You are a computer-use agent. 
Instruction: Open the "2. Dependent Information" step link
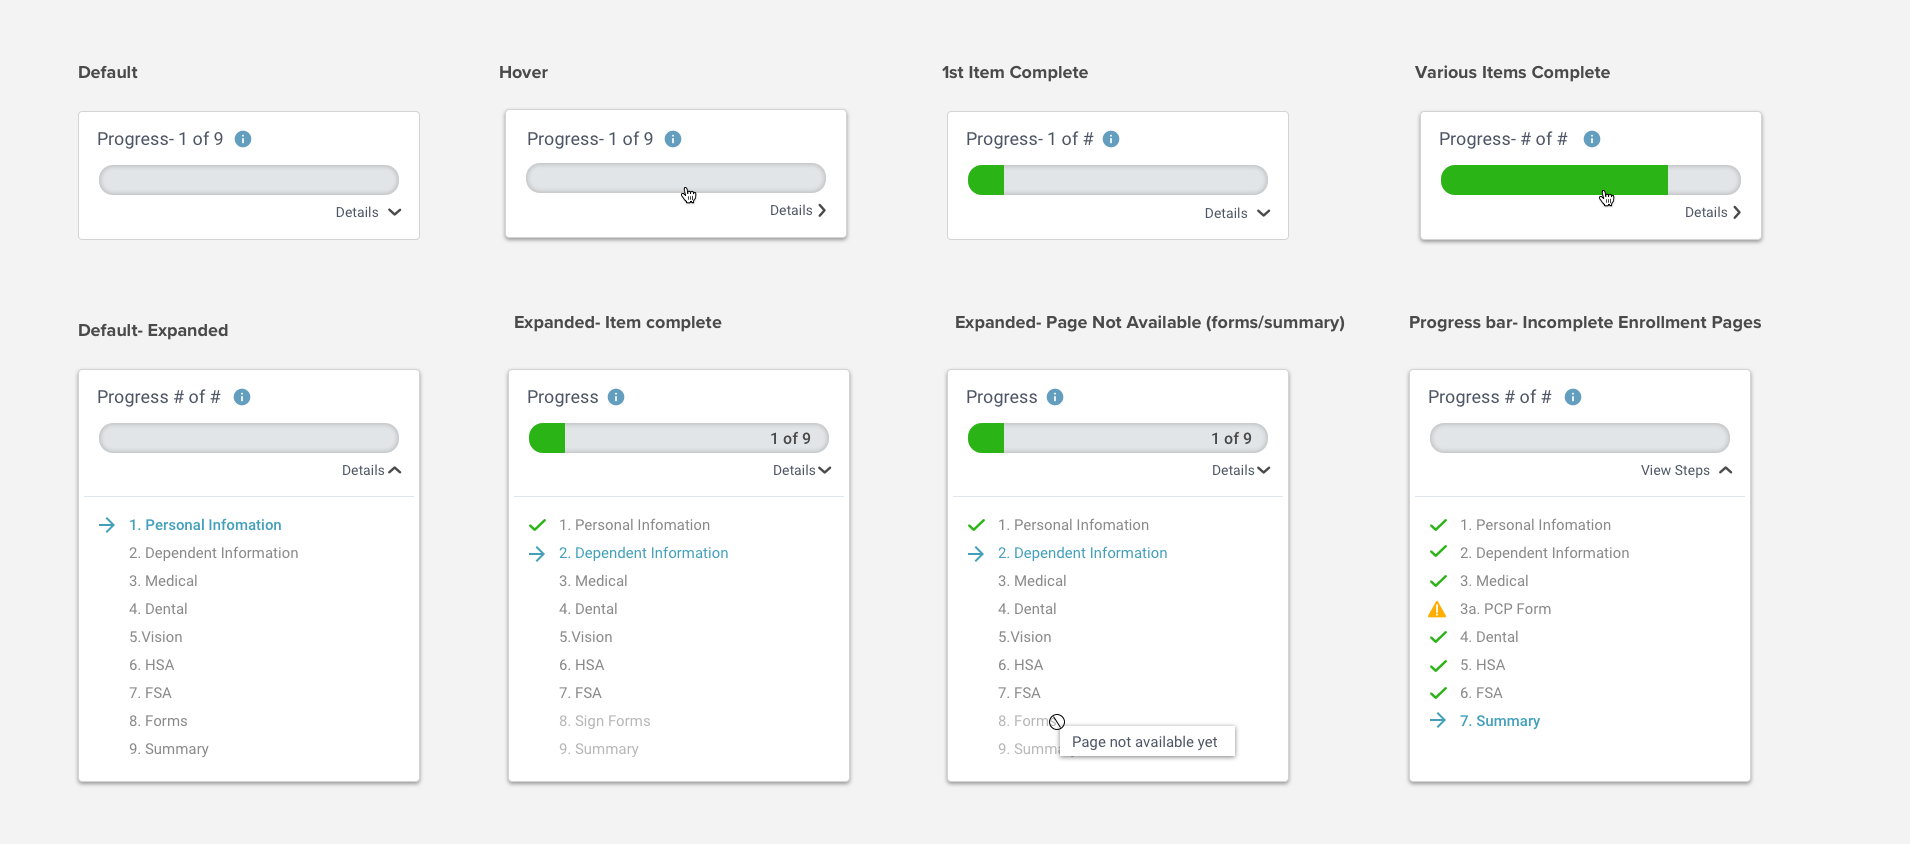(x=643, y=553)
